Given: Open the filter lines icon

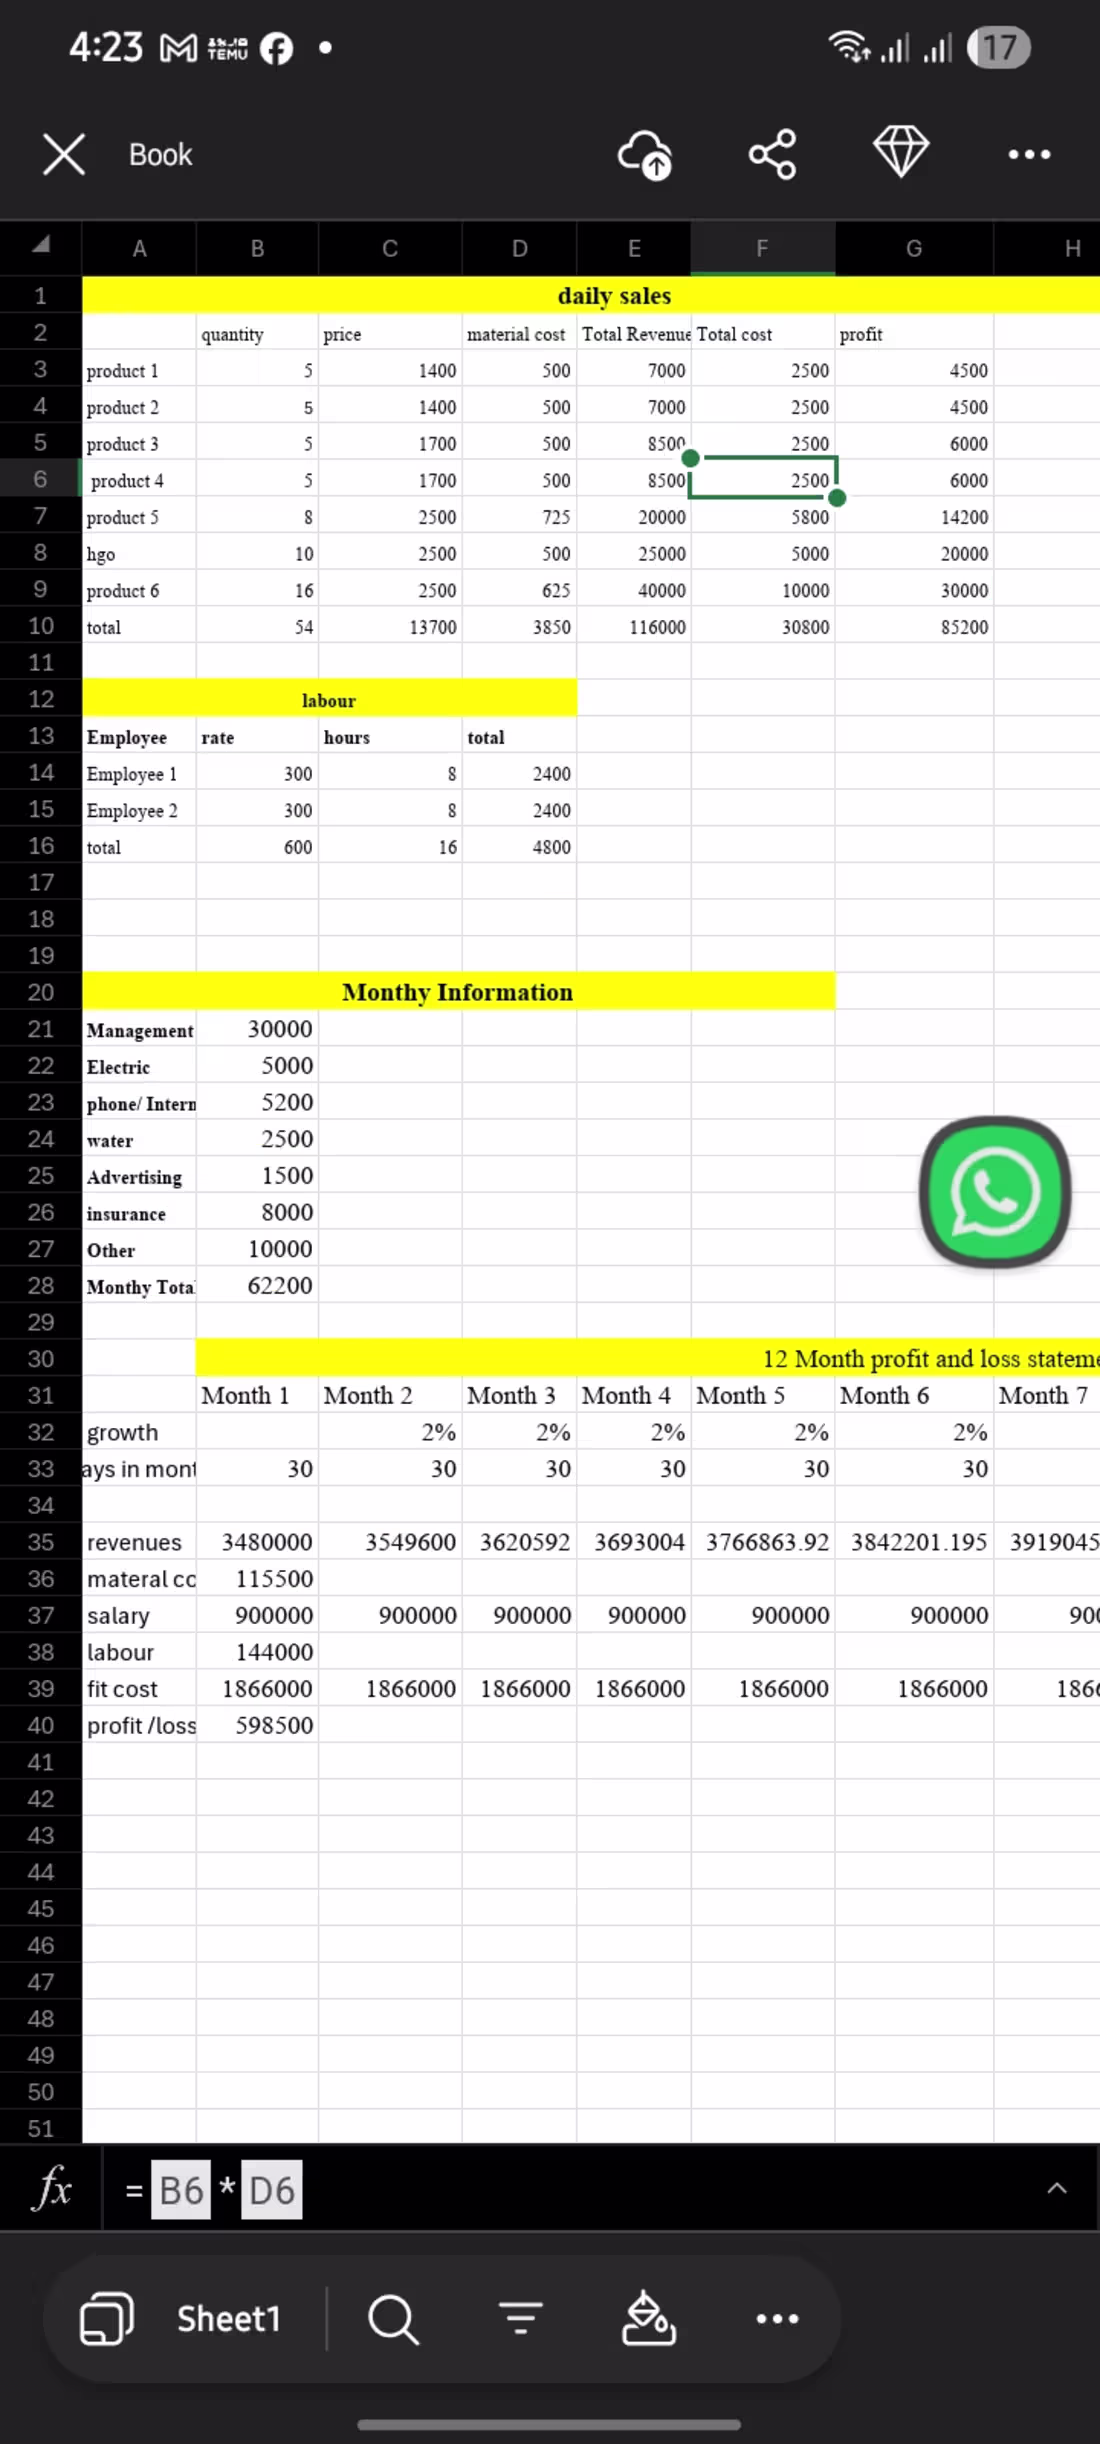Looking at the screenshot, I should [x=521, y=2318].
